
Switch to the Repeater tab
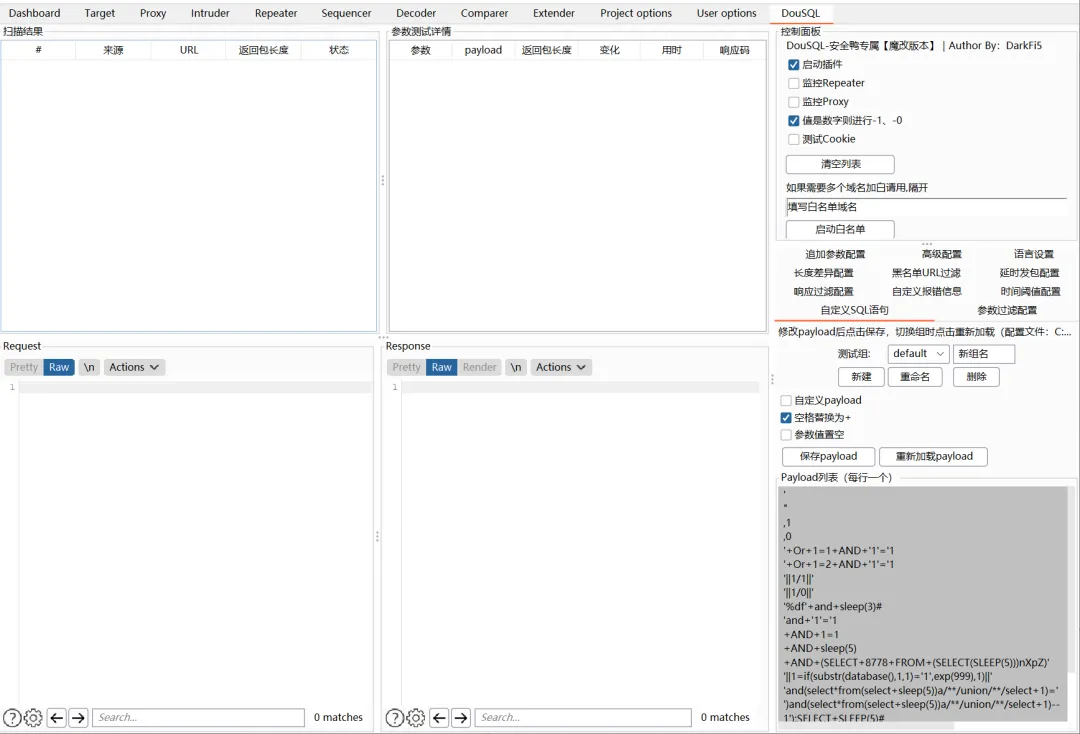coord(276,13)
